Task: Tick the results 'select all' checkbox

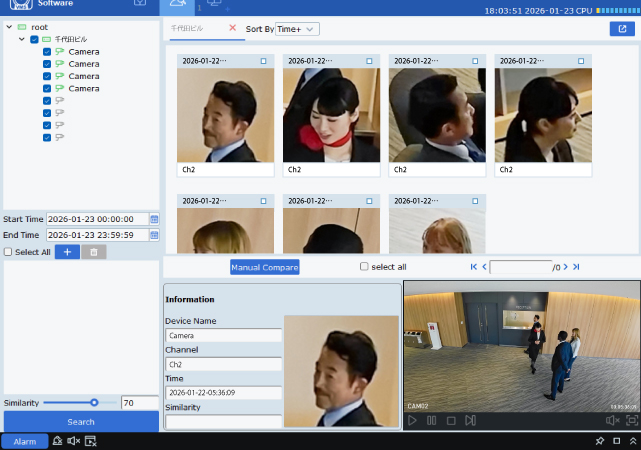Action: (x=364, y=267)
